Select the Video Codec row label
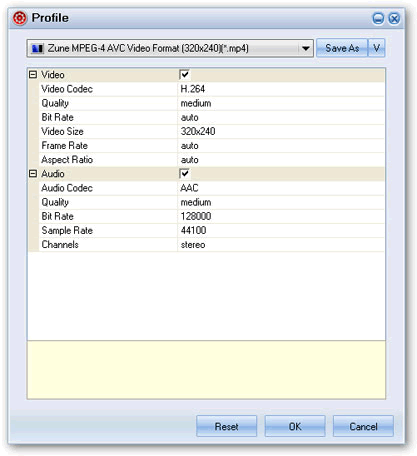 (x=67, y=89)
